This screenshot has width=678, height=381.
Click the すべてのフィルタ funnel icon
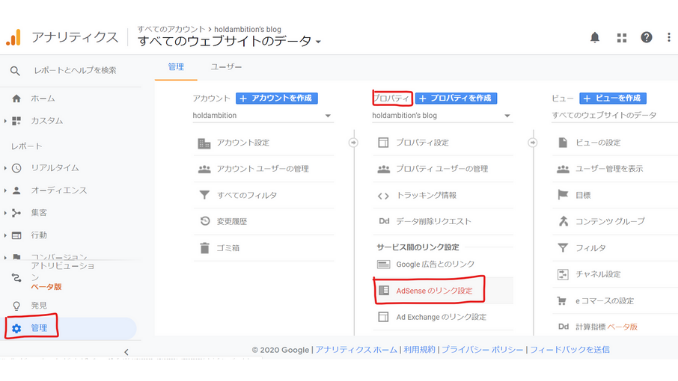click(204, 195)
